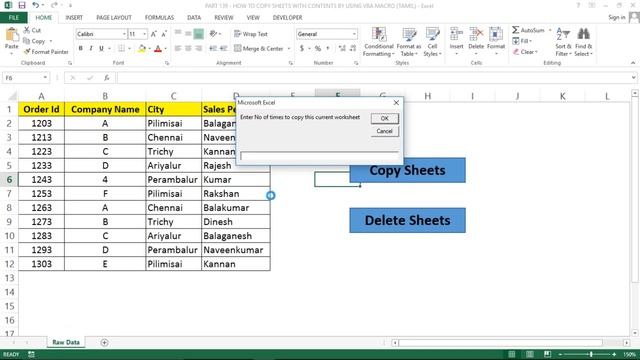Click Decrease Decimal icon
Screen dimensions: 640x360
tap(353, 49)
